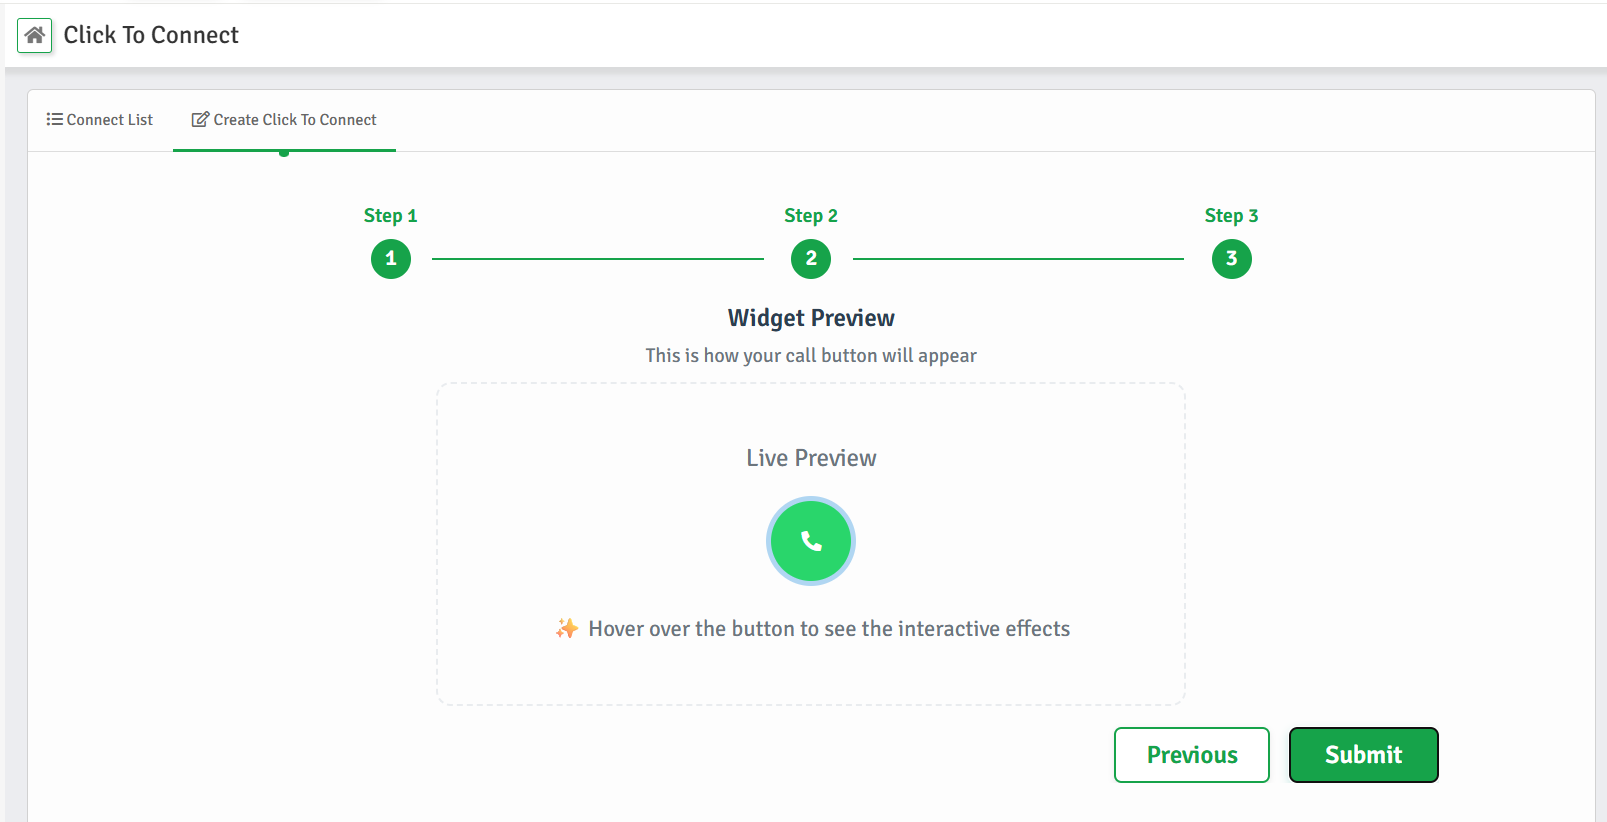The width and height of the screenshot is (1607, 822).
Task: Click the "Step 3" text label
Action: pyautogui.click(x=1231, y=216)
